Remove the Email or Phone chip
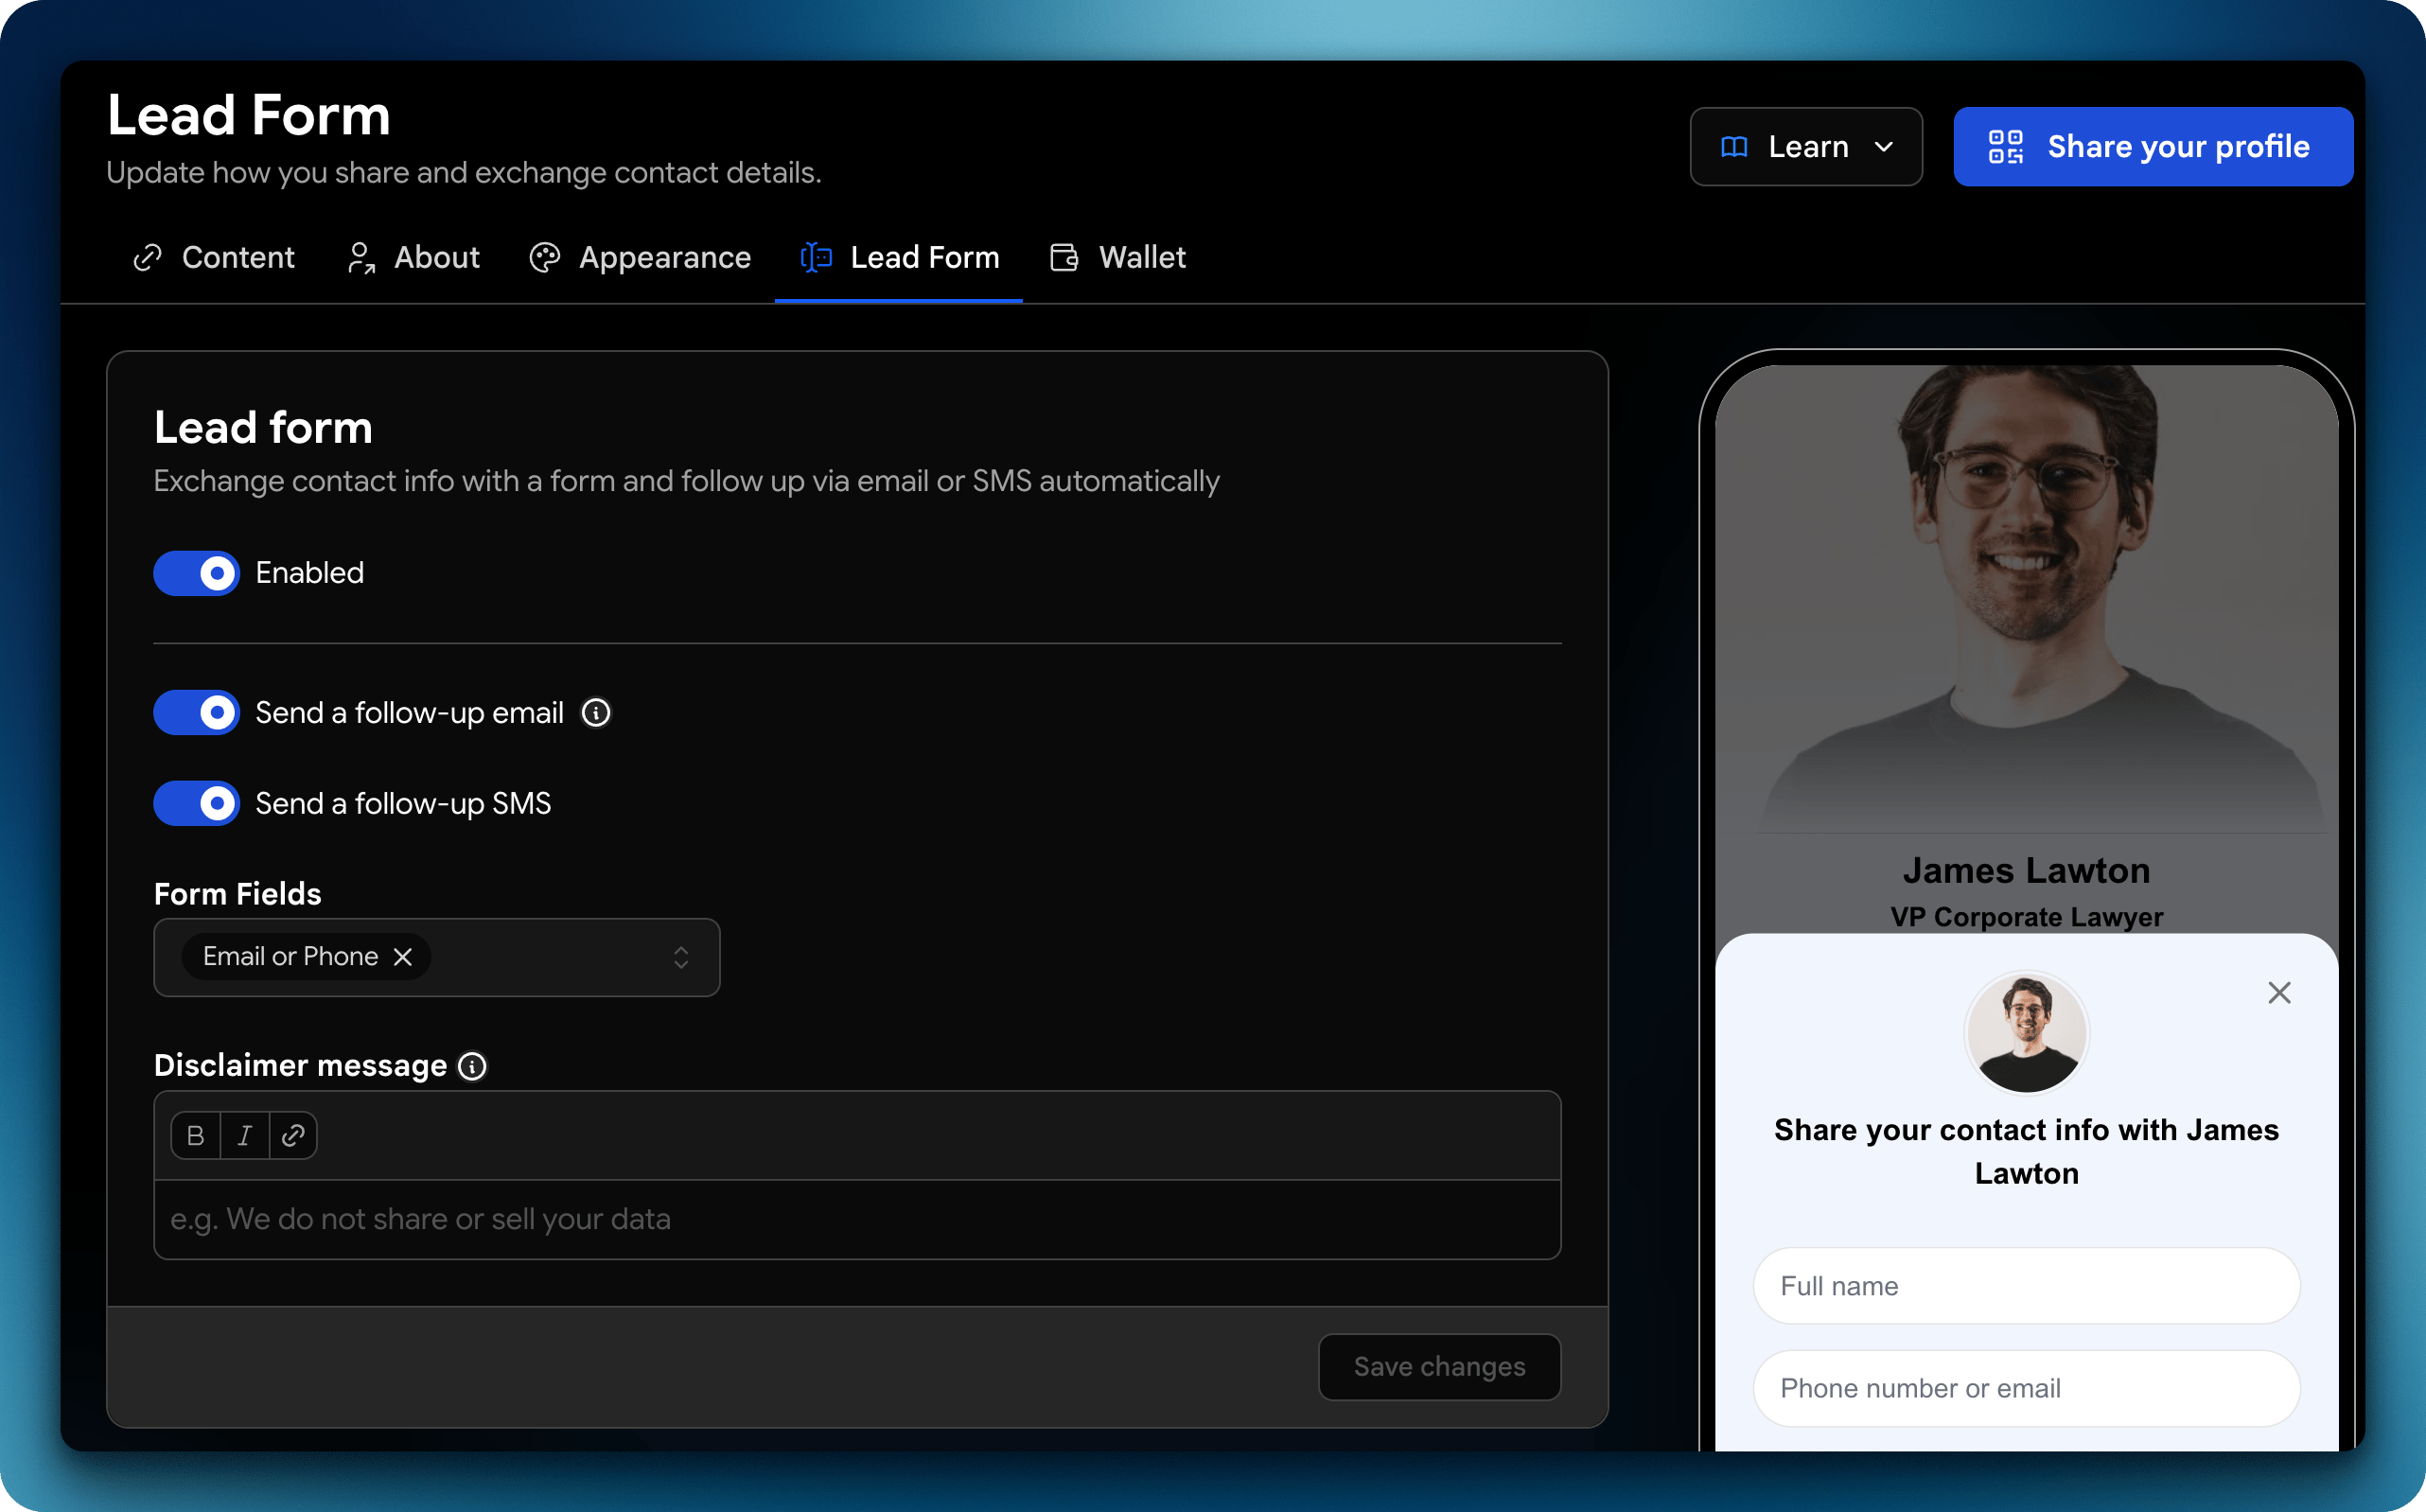The width and height of the screenshot is (2426, 1512). [403, 957]
